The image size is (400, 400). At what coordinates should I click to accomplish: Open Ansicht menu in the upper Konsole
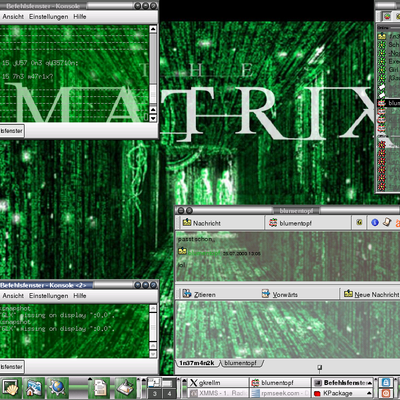point(13,17)
